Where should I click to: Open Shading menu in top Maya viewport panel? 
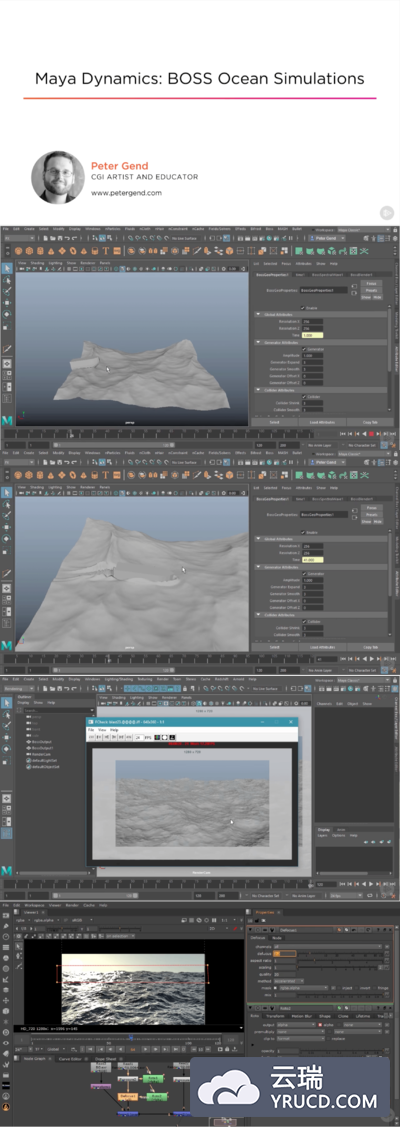pyautogui.click(x=35, y=263)
